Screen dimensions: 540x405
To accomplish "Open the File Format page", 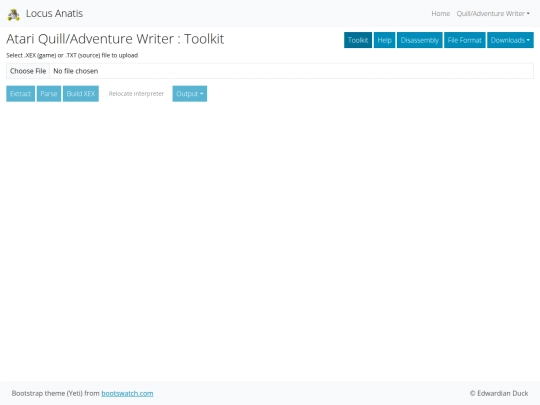I will 465,40.
